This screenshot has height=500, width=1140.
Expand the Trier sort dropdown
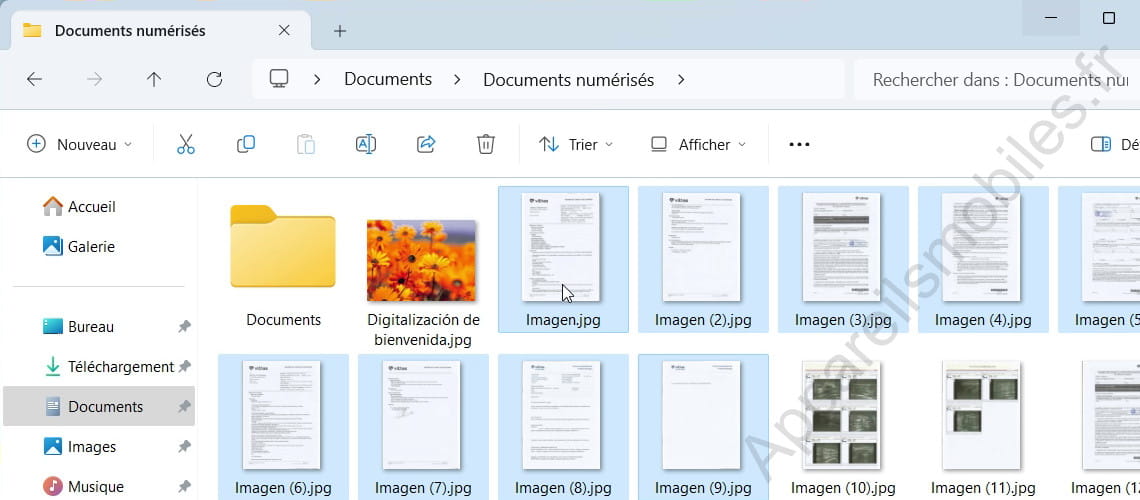tap(577, 144)
